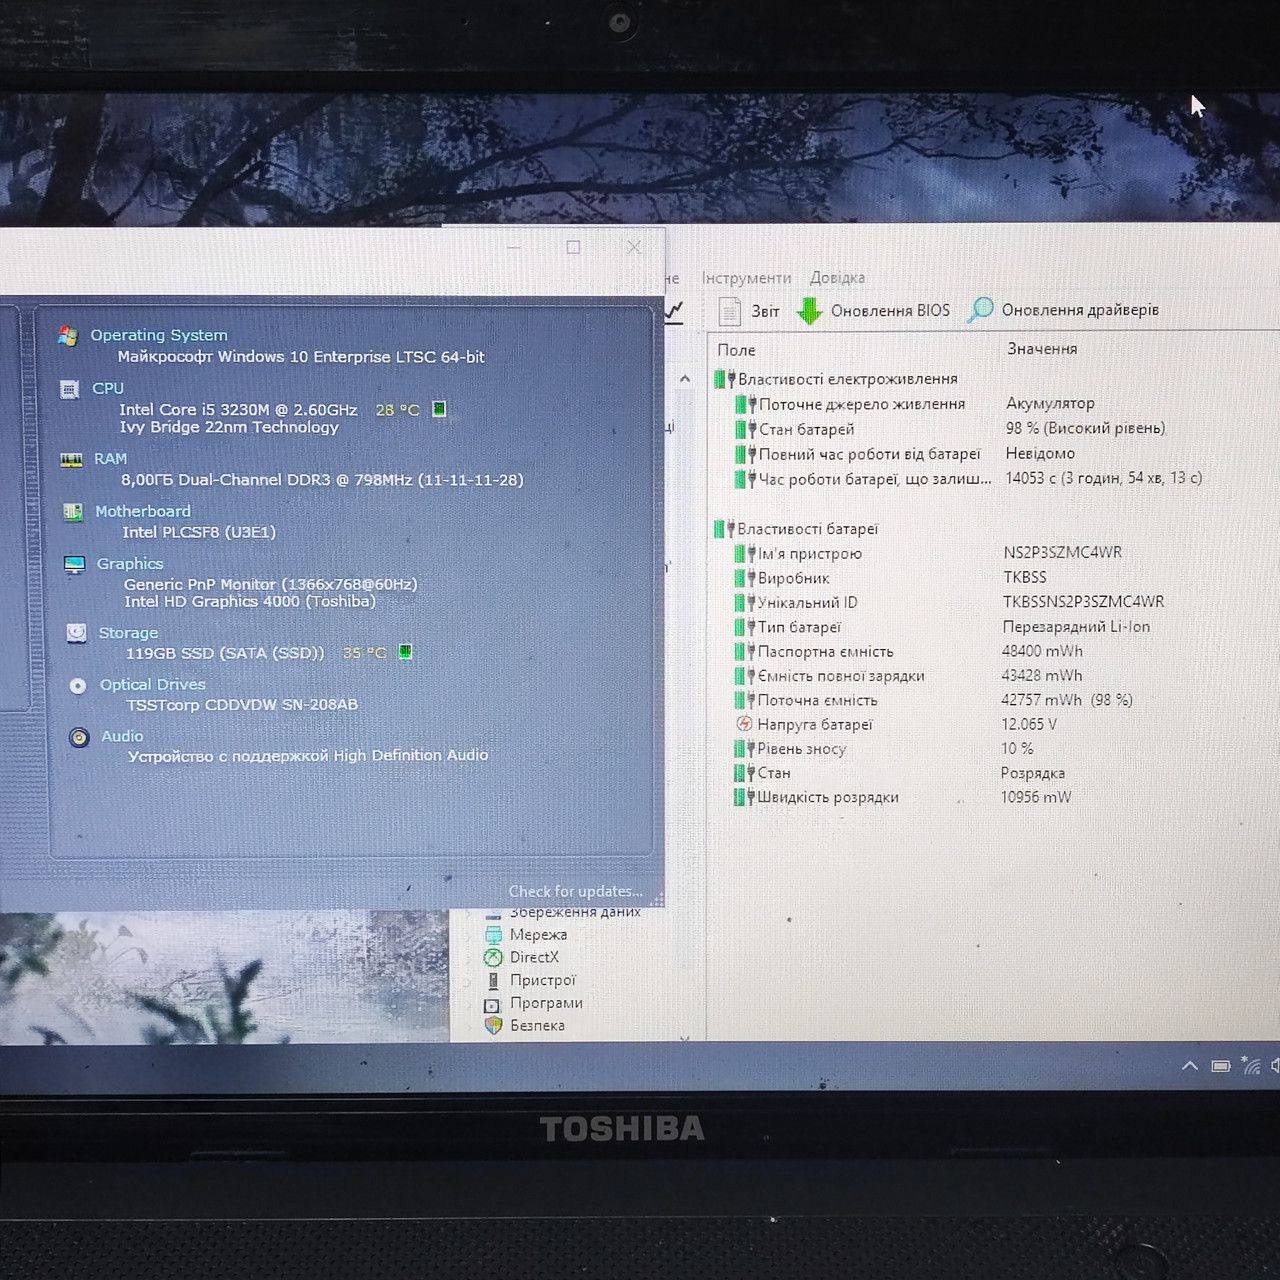1280x1280 pixels.
Task: Select the Стан батареї field row
Action: coord(806,429)
